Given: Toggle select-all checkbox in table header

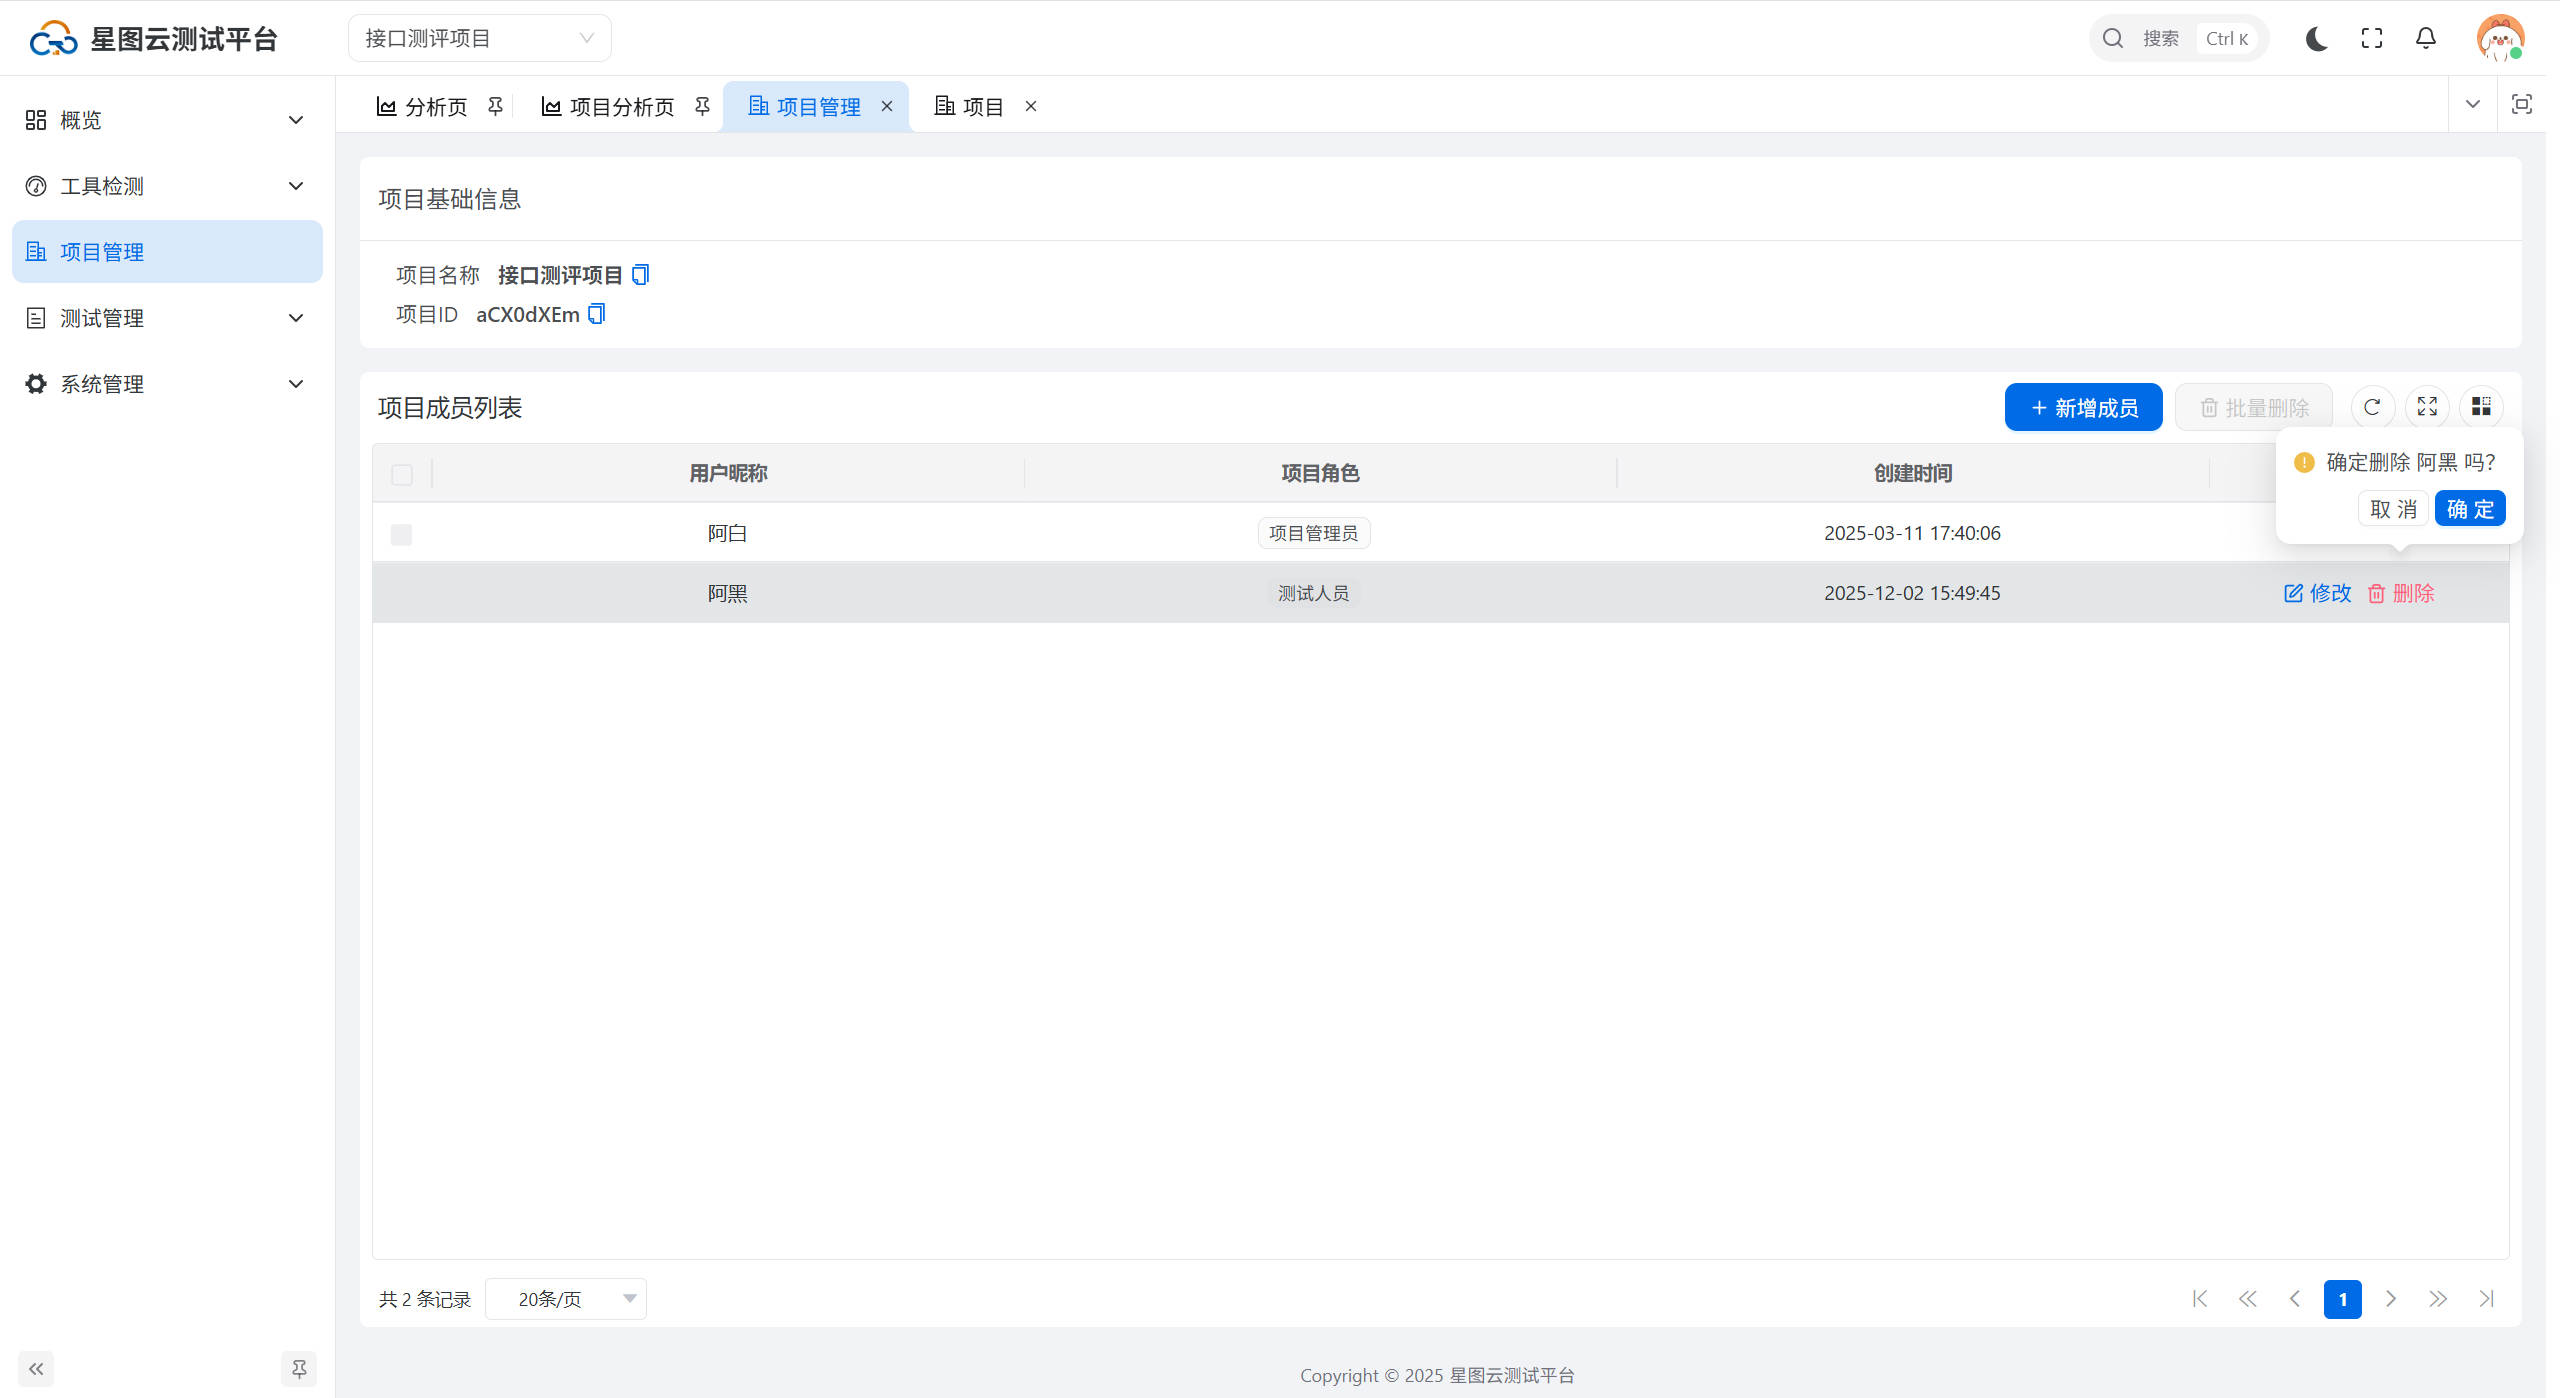Looking at the screenshot, I should point(402,474).
